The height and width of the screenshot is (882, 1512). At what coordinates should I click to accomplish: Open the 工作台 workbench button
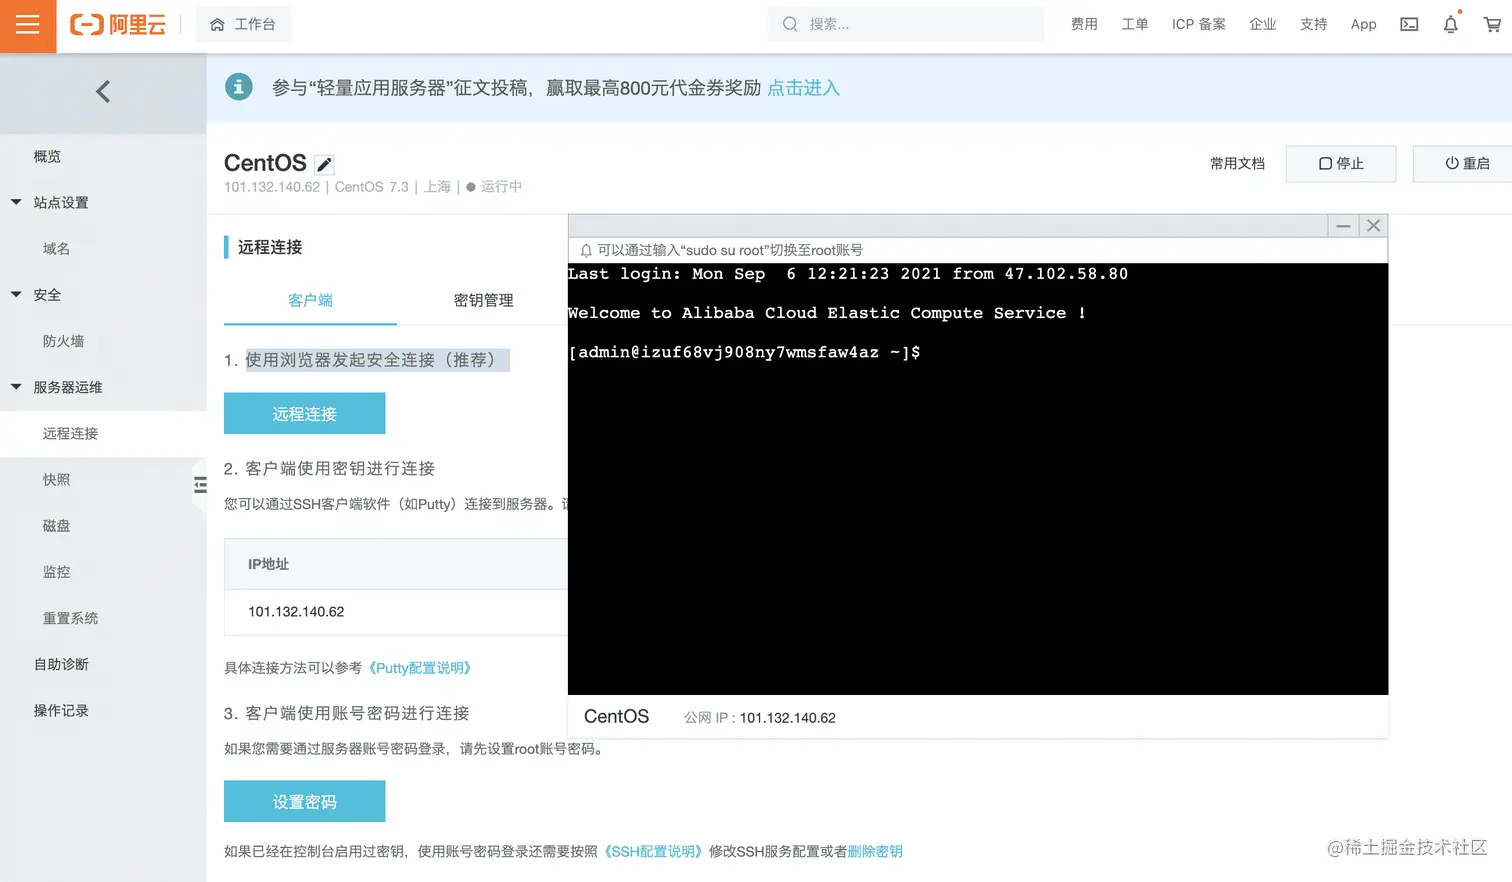[x=243, y=24]
